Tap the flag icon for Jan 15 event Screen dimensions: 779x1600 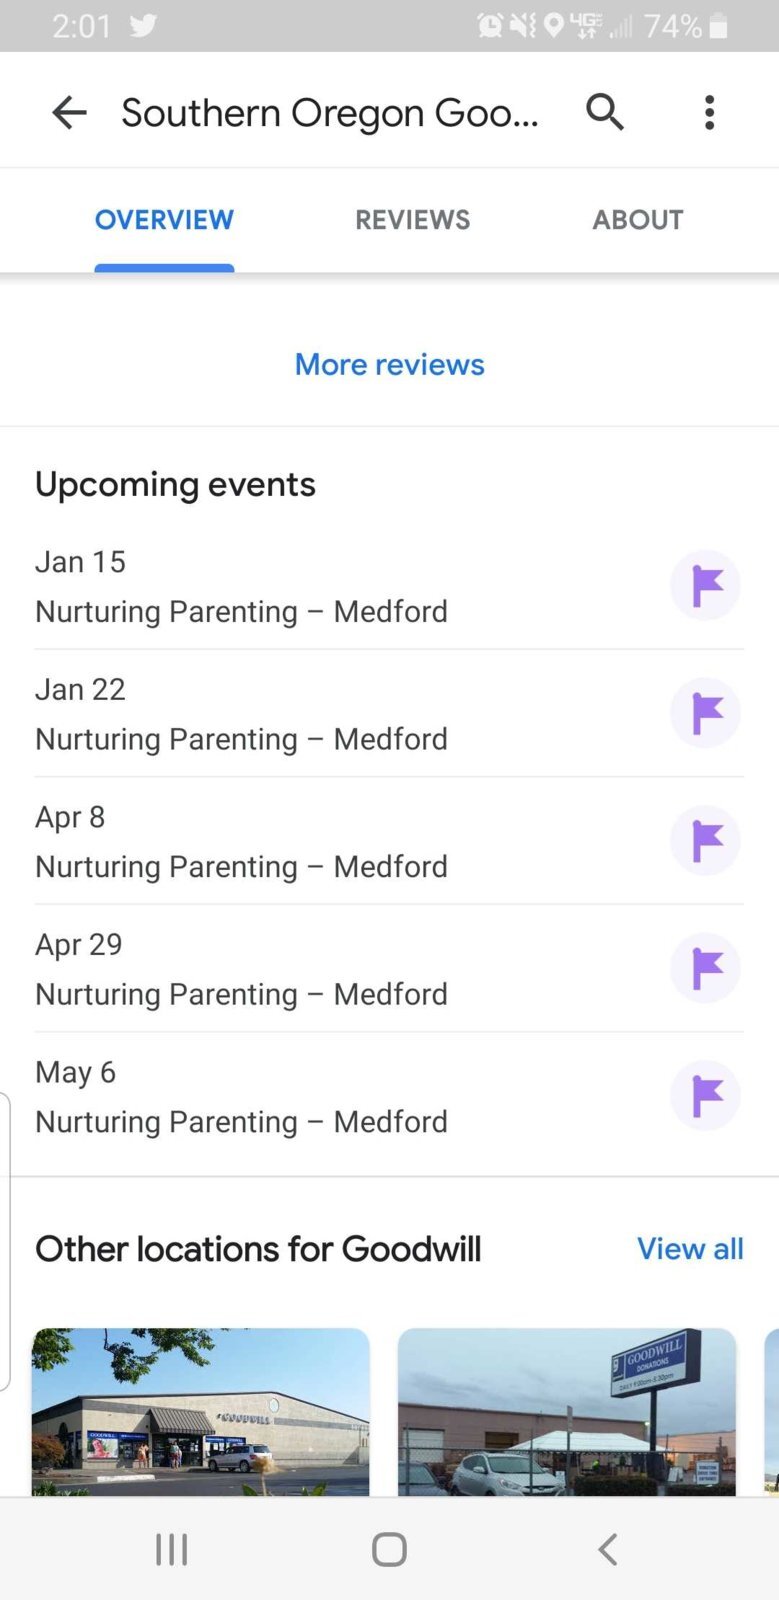click(705, 585)
